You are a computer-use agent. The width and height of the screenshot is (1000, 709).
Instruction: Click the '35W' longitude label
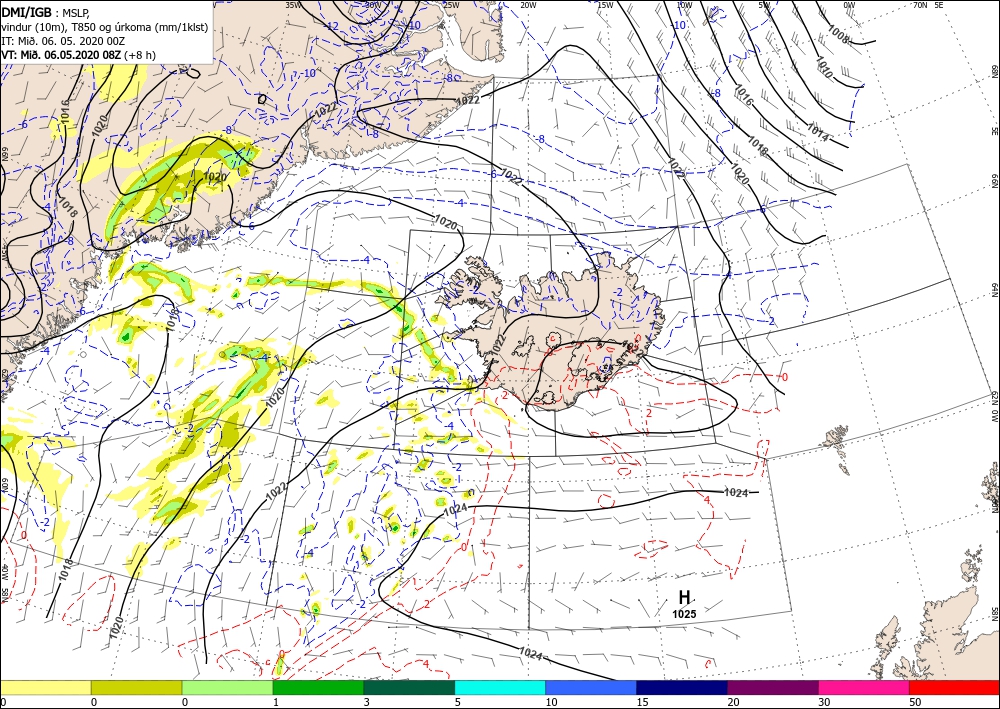293,5
